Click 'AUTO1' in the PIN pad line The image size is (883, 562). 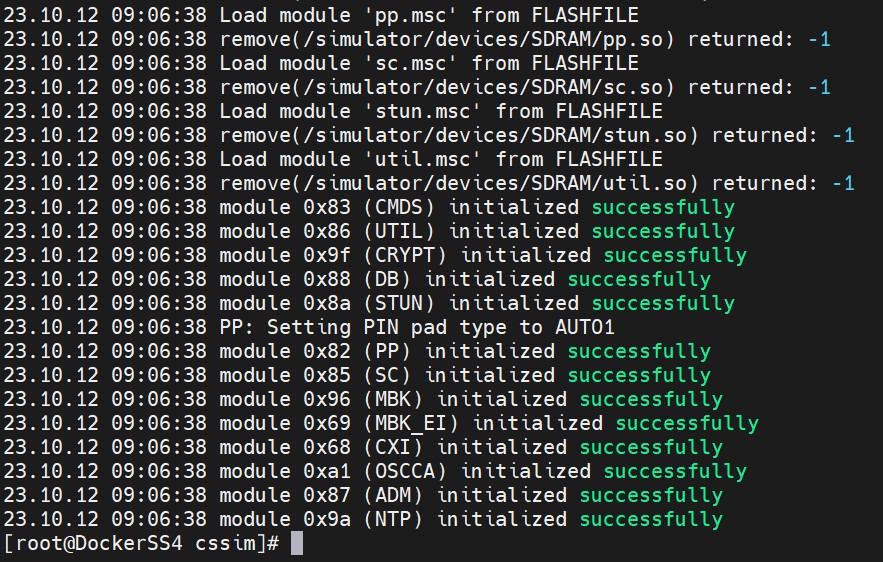pos(585,327)
